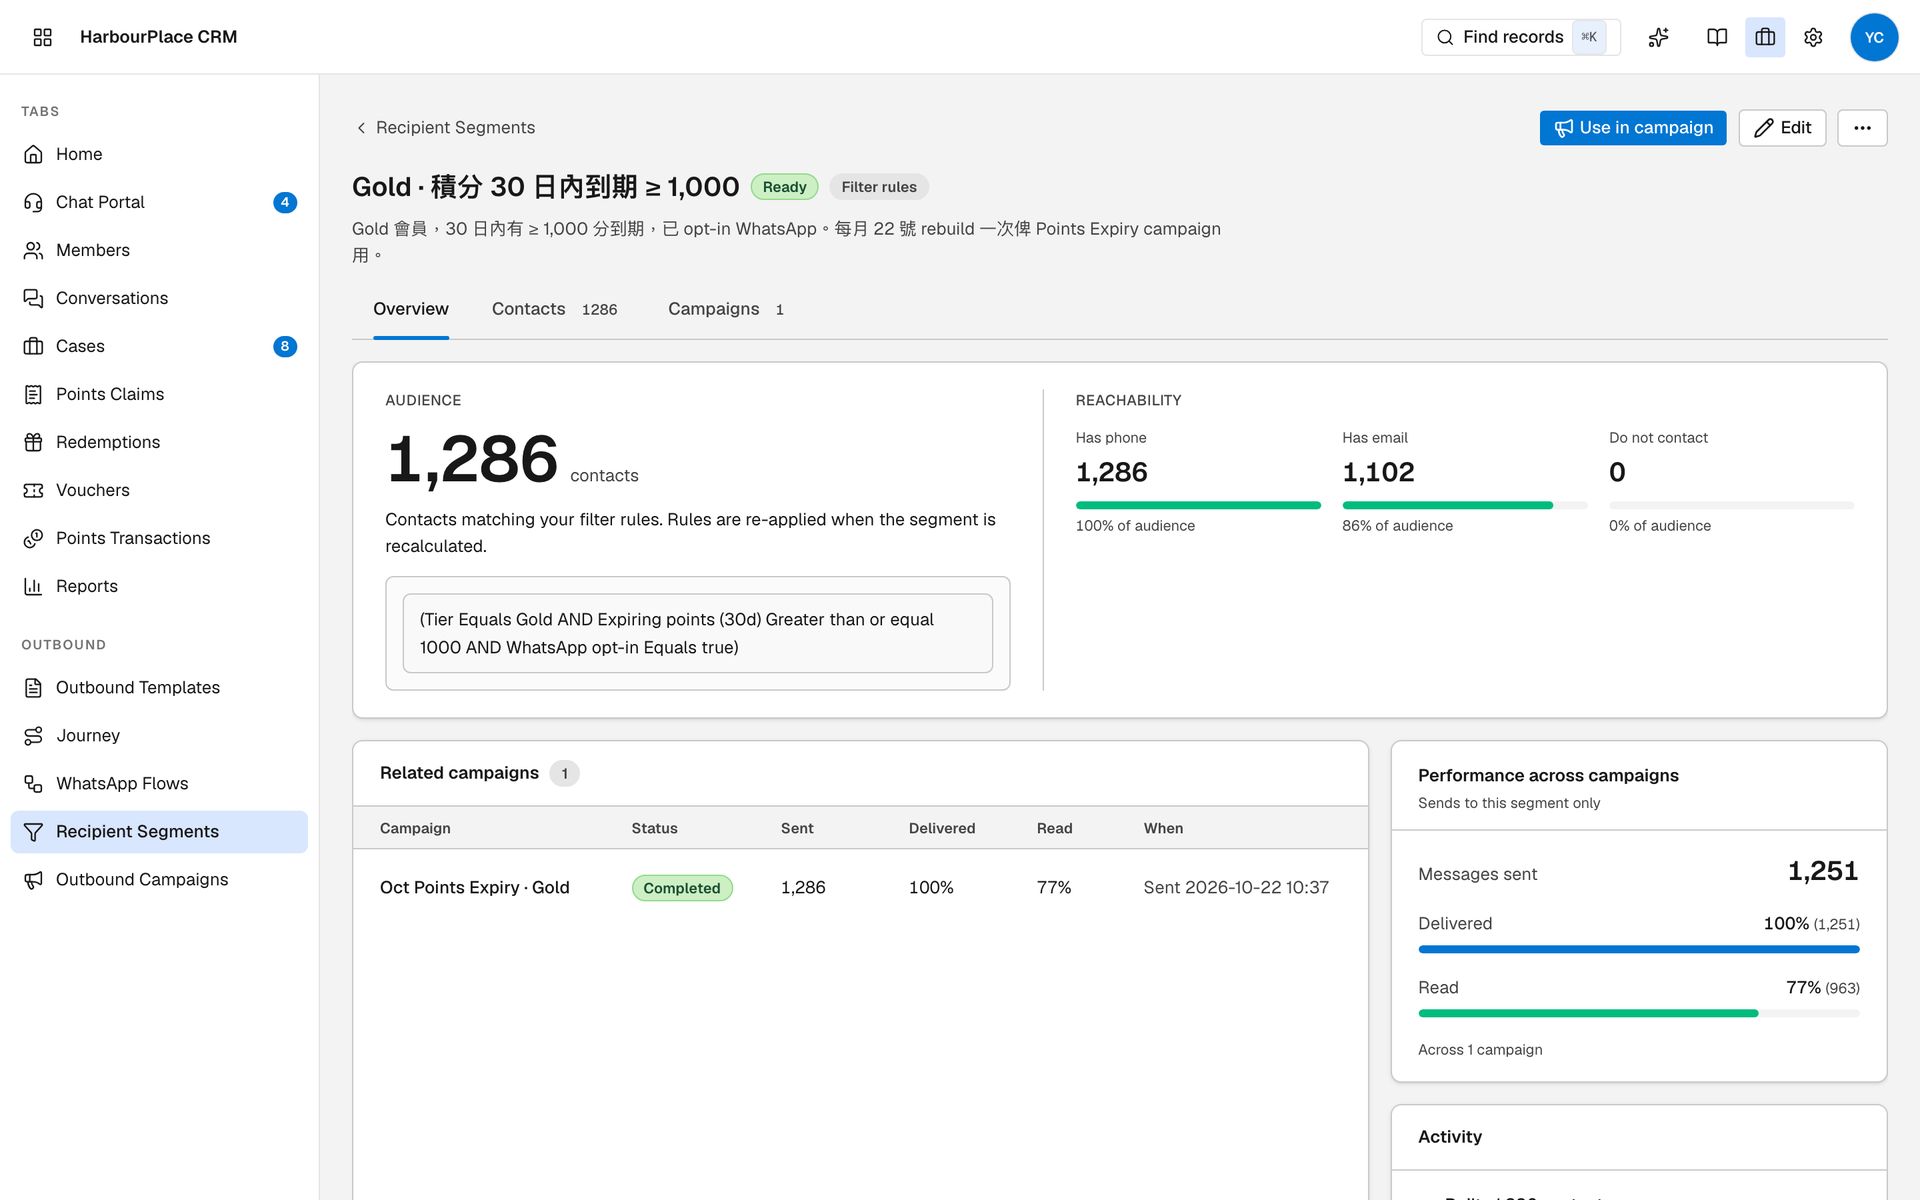Click the Messages sent value 1,251
1920x1200 pixels.
[x=1822, y=871]
